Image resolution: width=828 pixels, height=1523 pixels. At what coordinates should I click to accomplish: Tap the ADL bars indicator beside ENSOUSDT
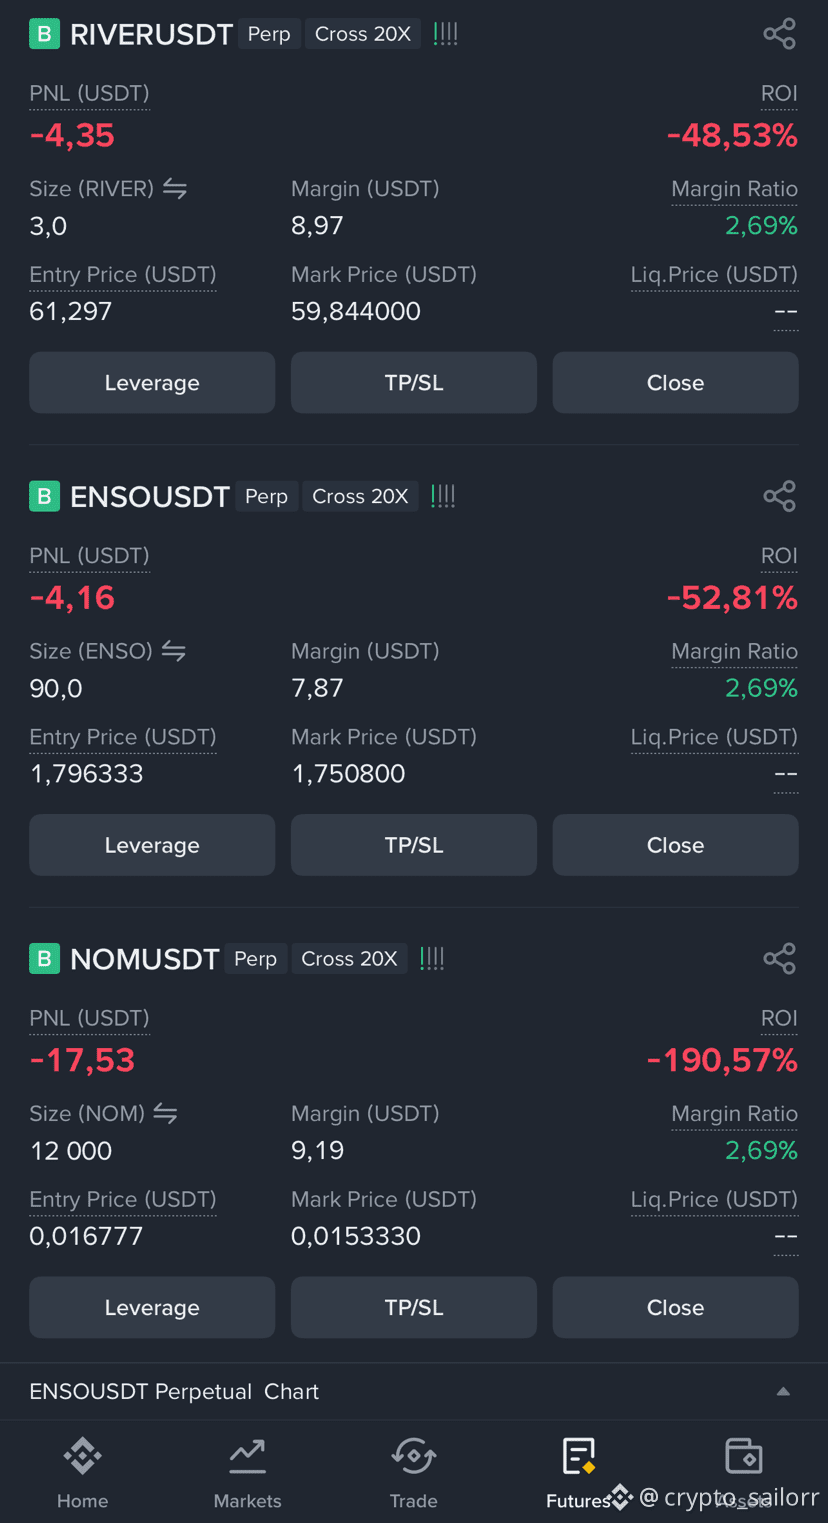(443, 496)
